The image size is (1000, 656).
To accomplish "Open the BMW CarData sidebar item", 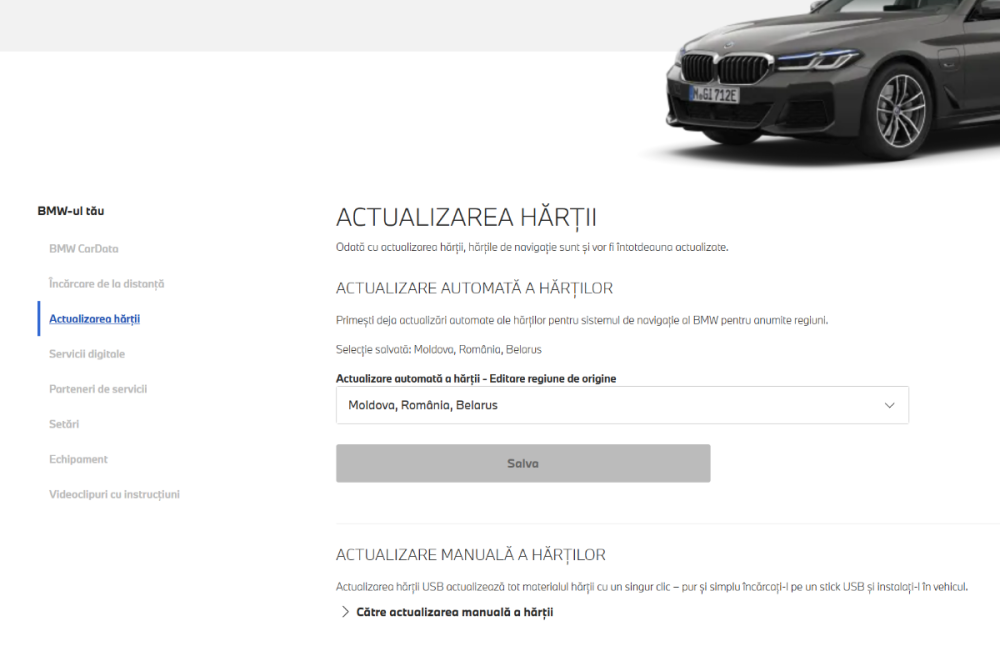I will [x=84, y=248].
